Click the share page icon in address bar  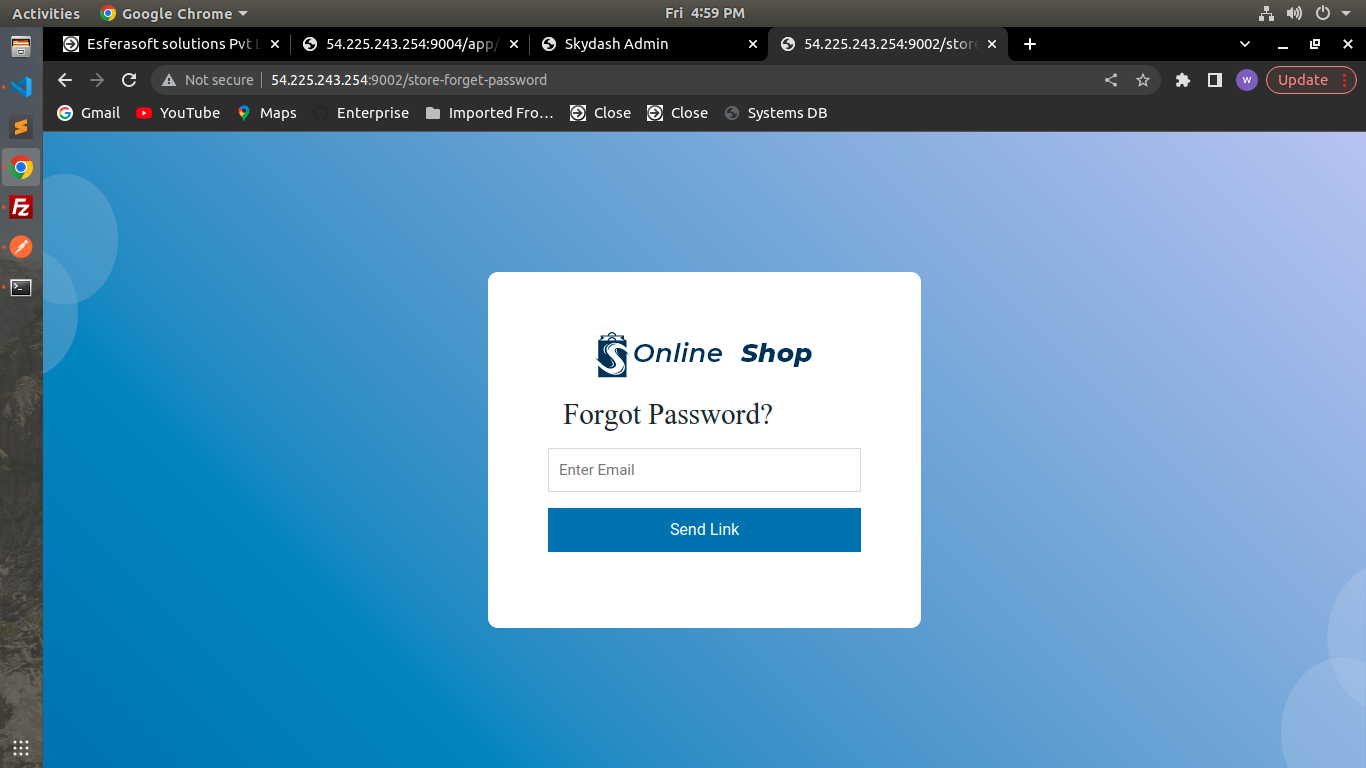click(x=1111, y=80)
